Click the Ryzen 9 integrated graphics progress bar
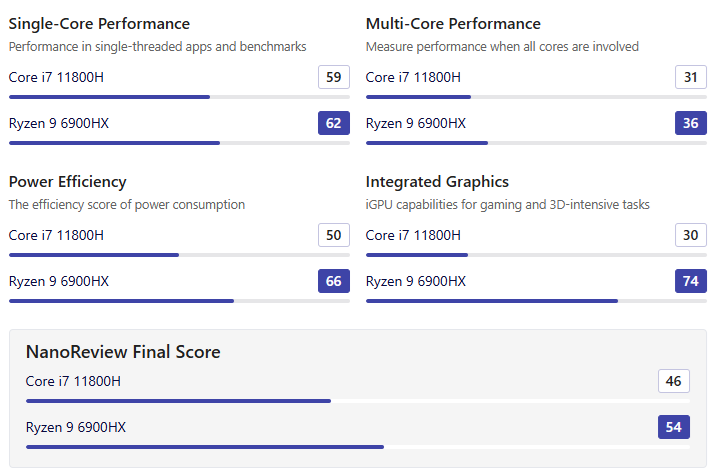The width and height of the screenshot is (723, 476). (x=536, y=301)
